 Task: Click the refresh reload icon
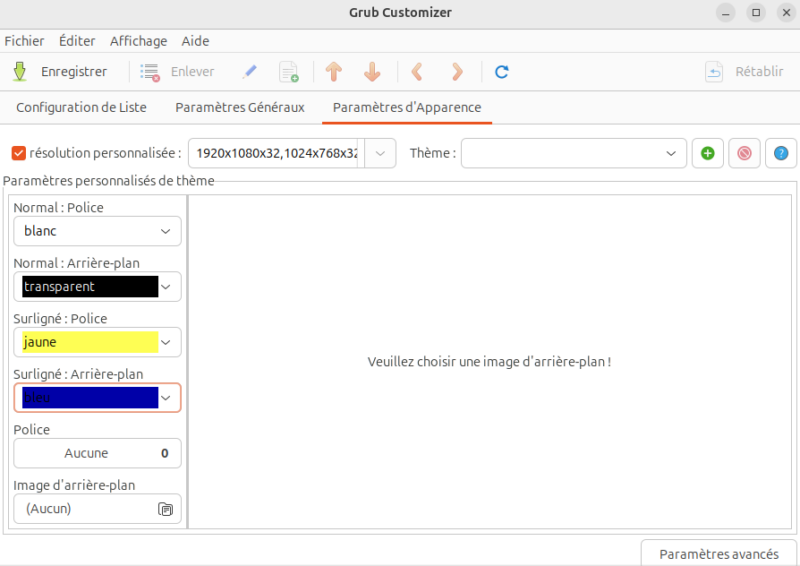point(502,72)
